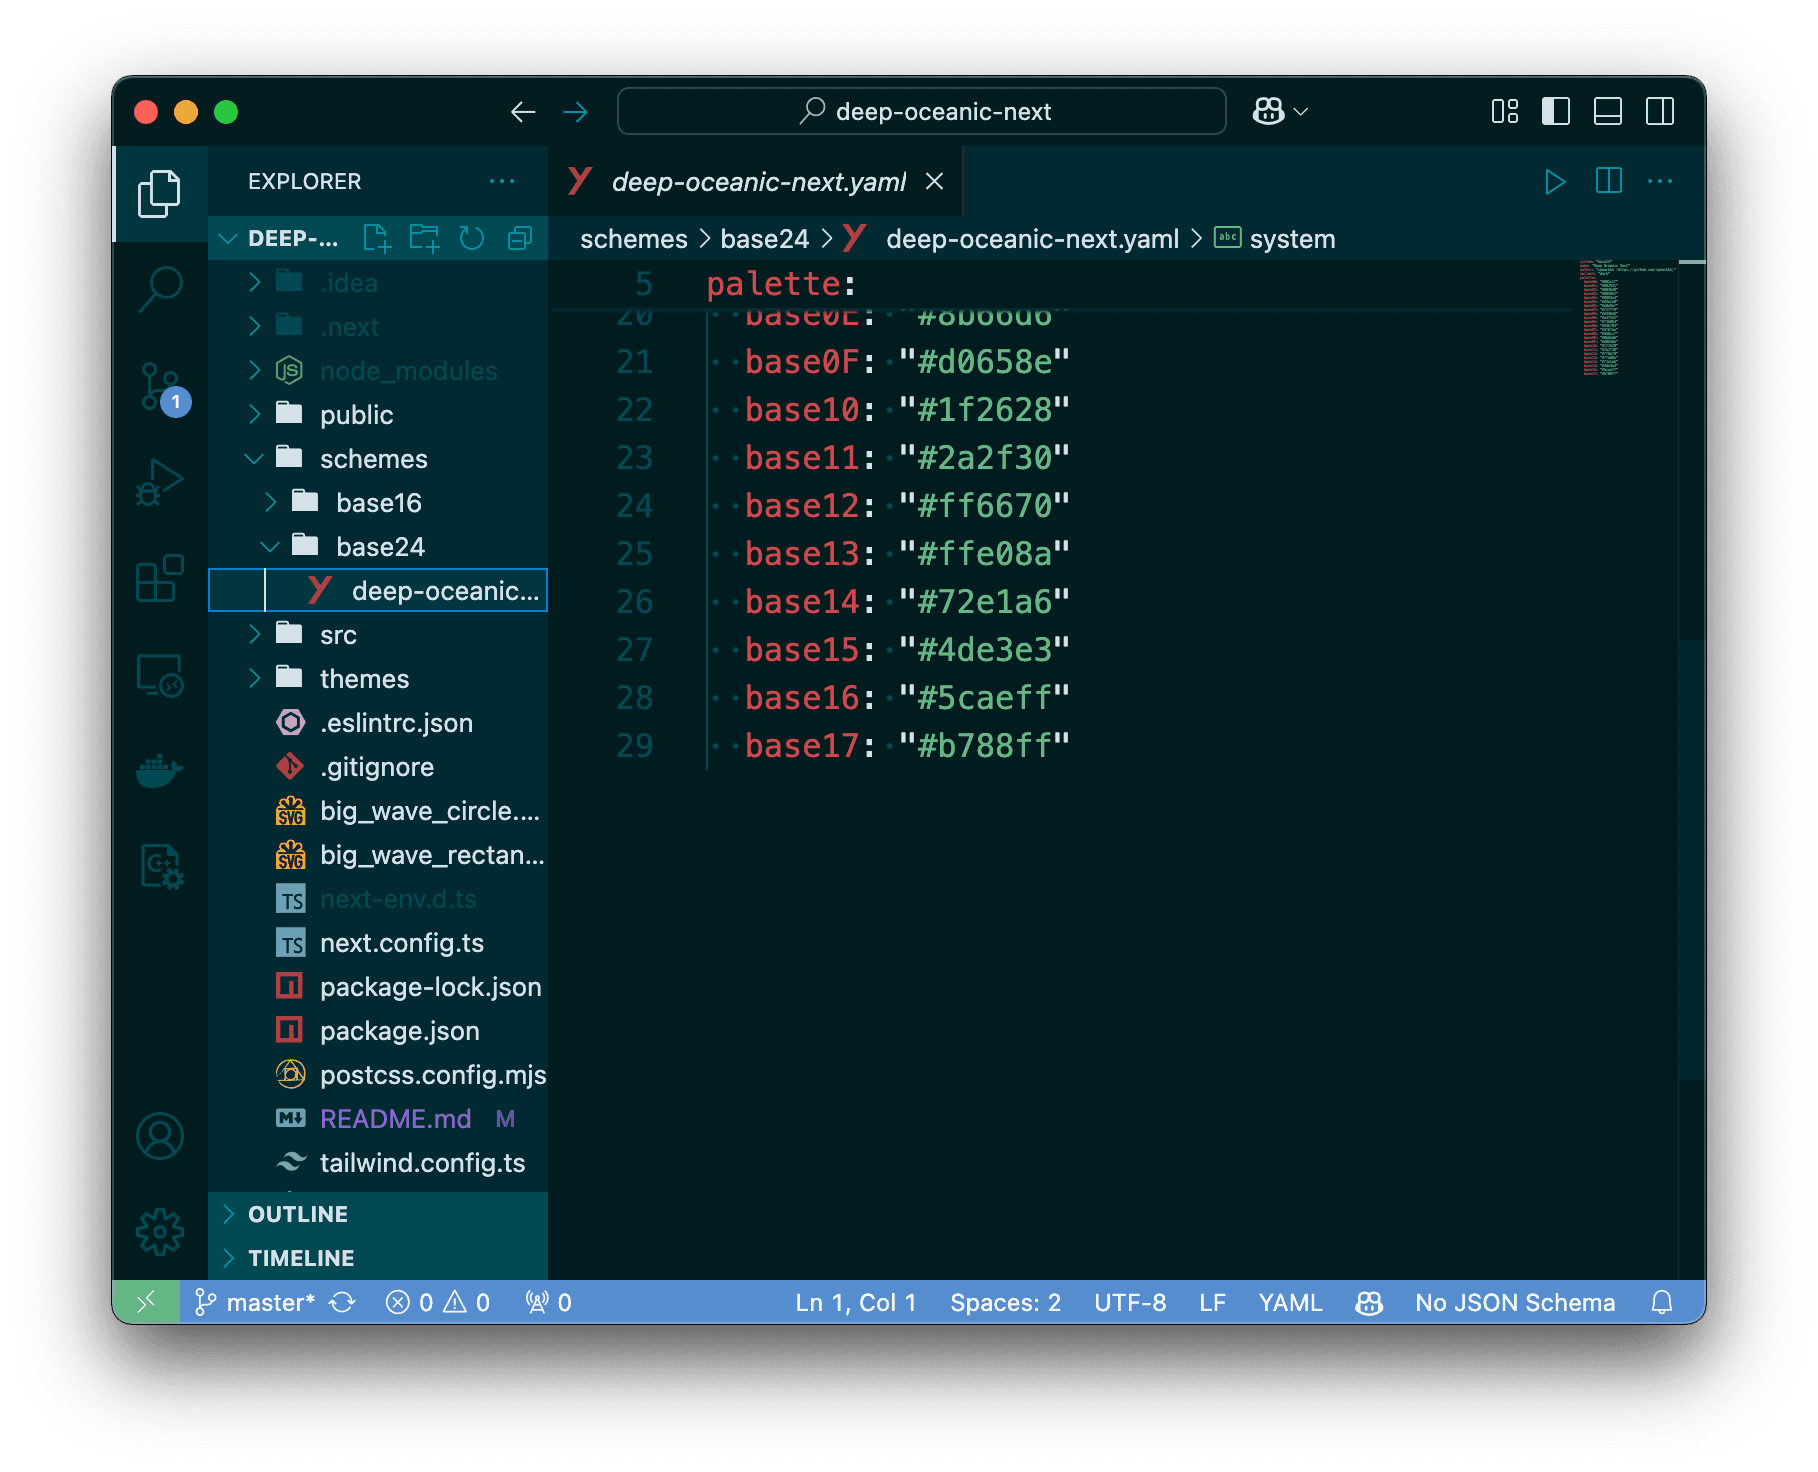
Task: Collapse the base24 folder
Action: [x=378, y=547]
